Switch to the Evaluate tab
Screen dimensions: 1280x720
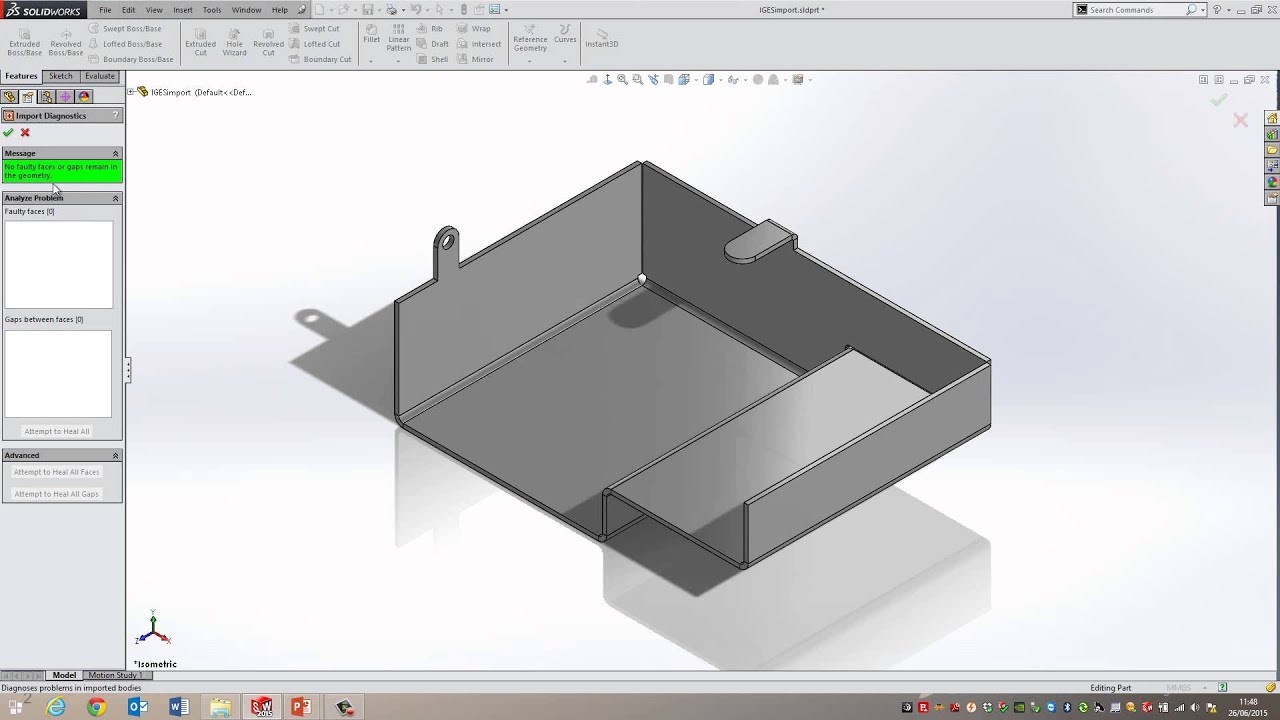(x=100, y=76)
